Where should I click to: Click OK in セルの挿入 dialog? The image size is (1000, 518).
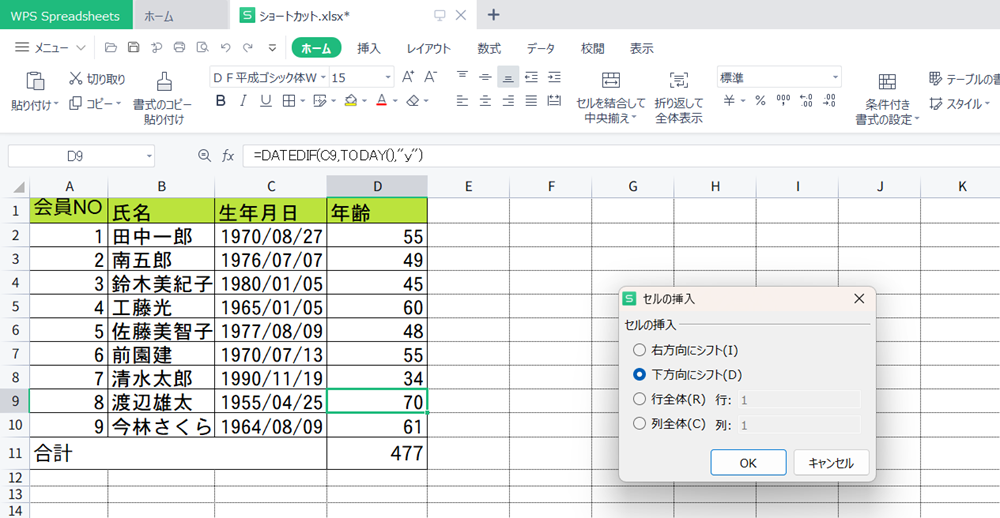pos(748,463)
